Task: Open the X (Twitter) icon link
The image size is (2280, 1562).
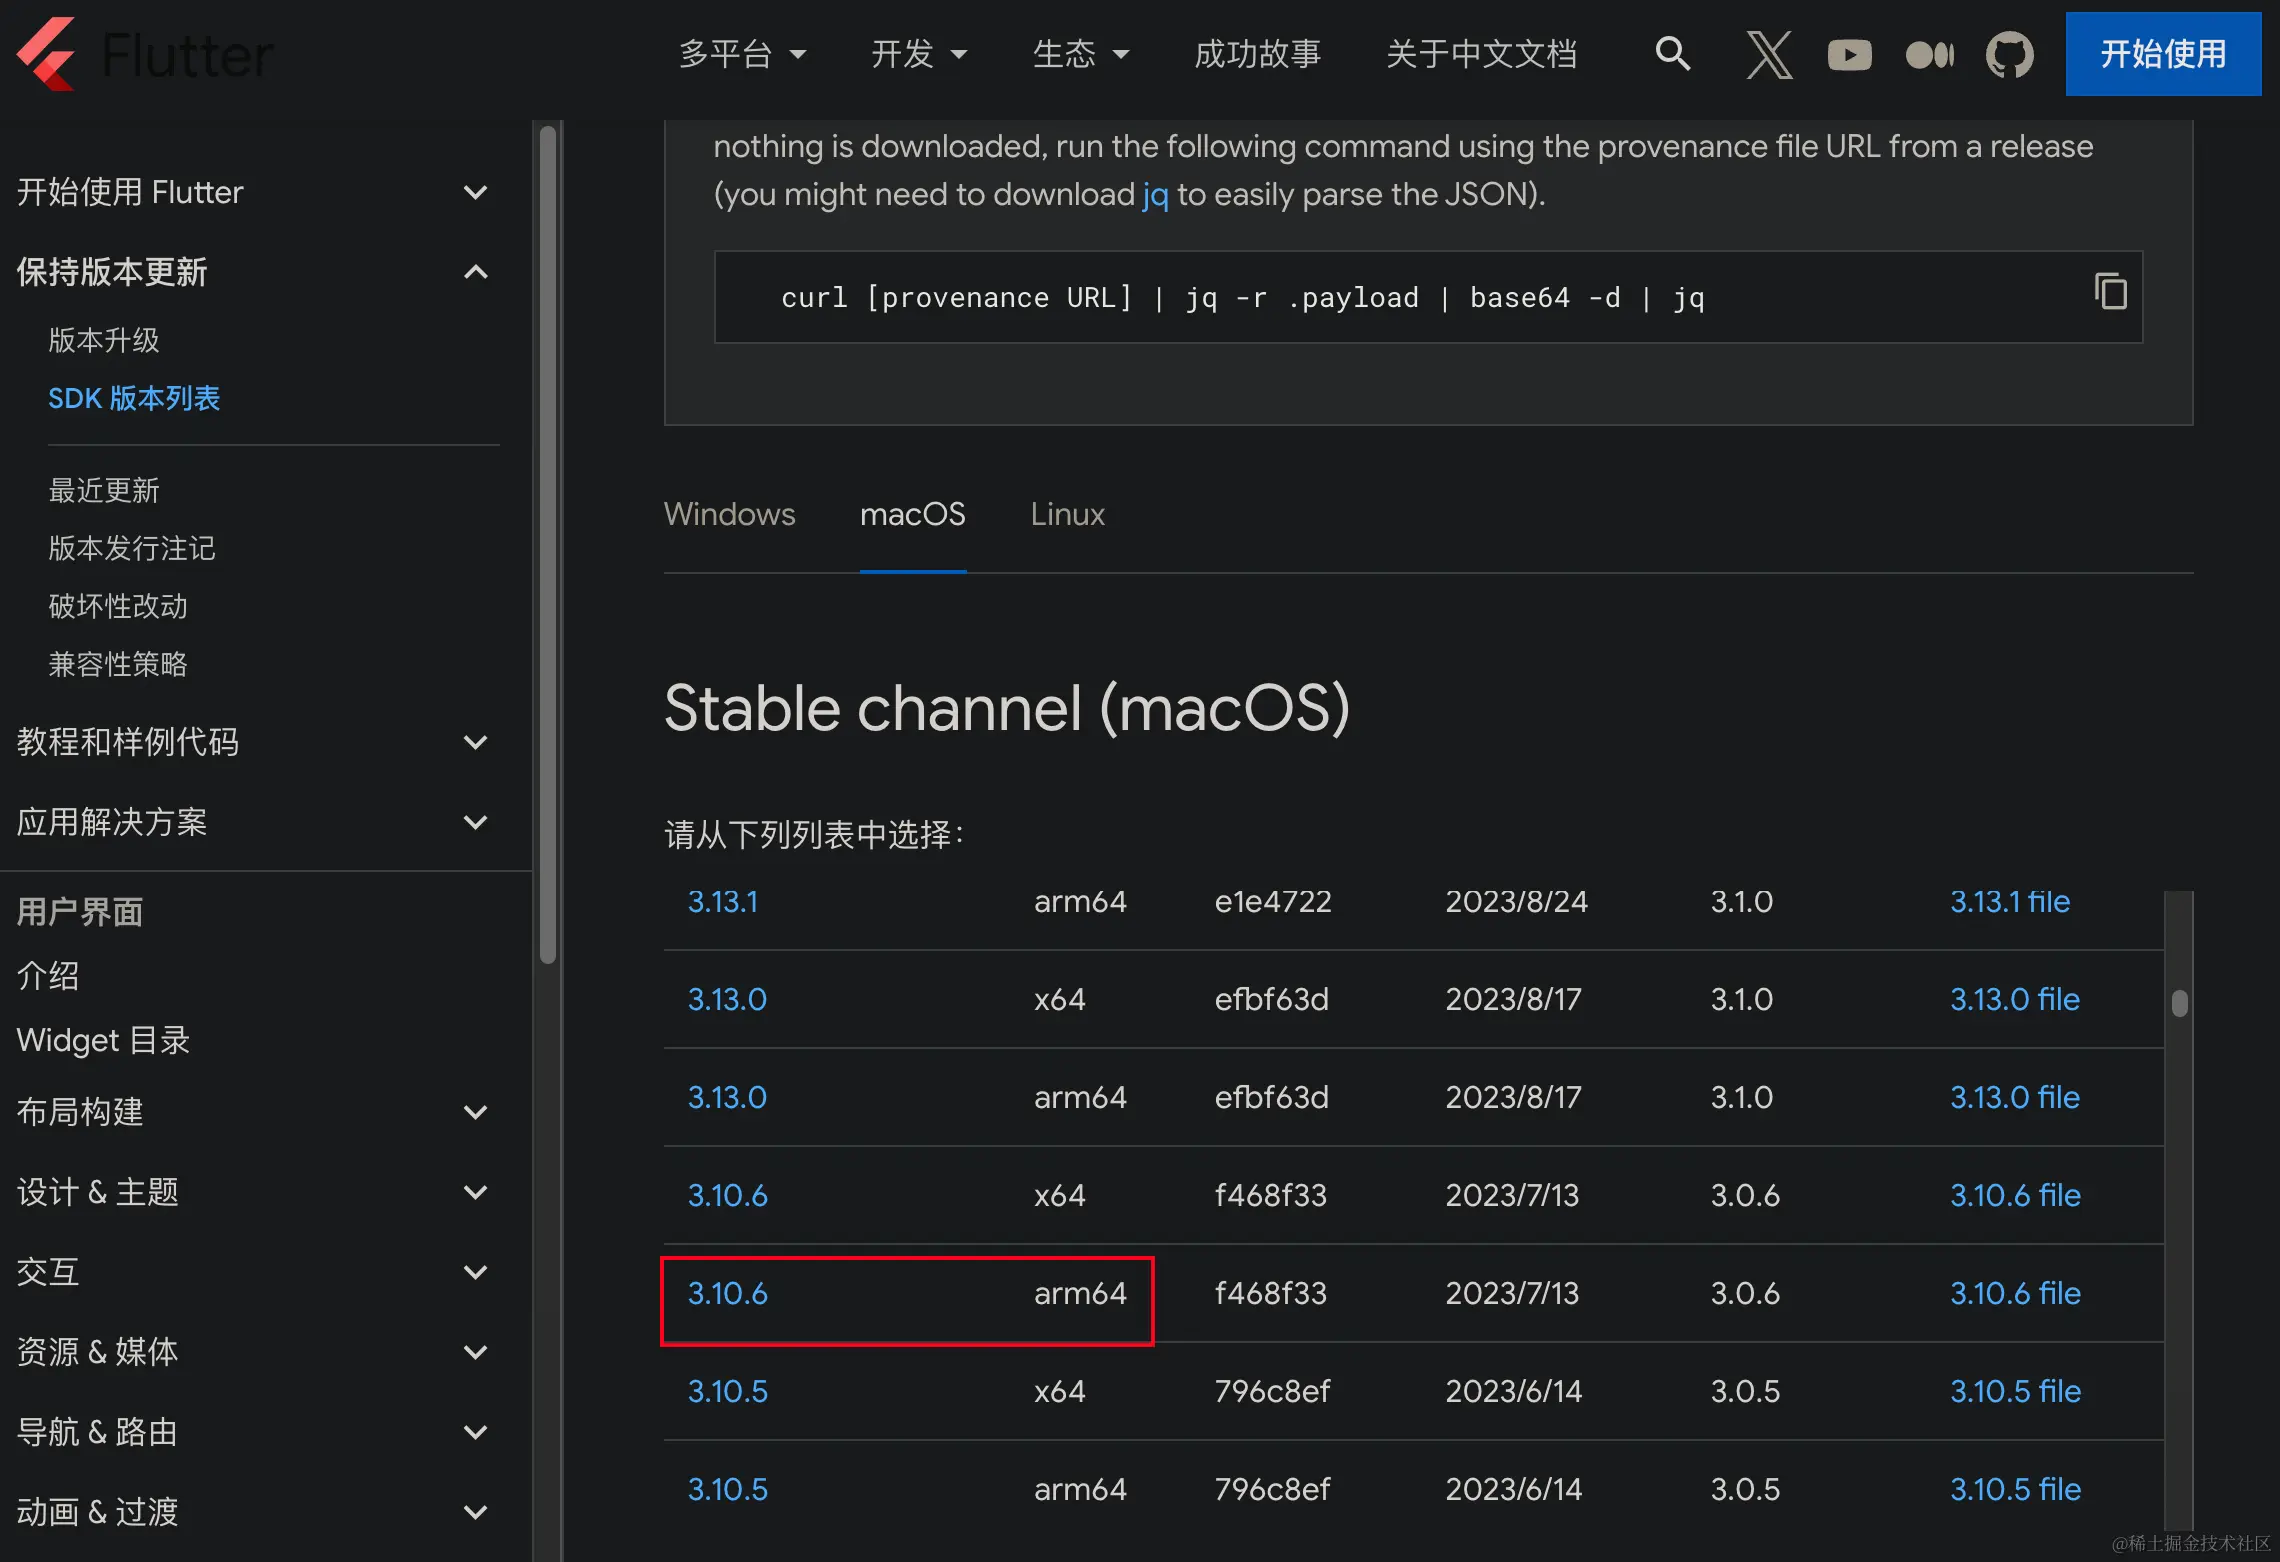Action: pos(1769,54)
